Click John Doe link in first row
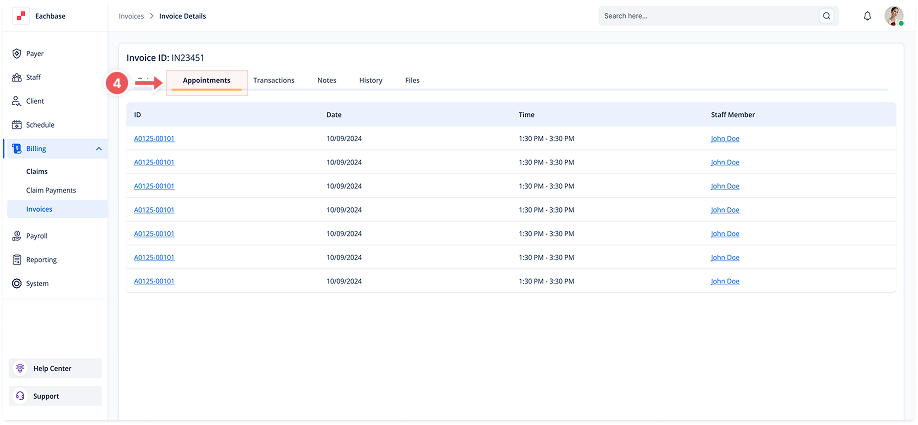918x425 pixels. (x=725, y=138)
